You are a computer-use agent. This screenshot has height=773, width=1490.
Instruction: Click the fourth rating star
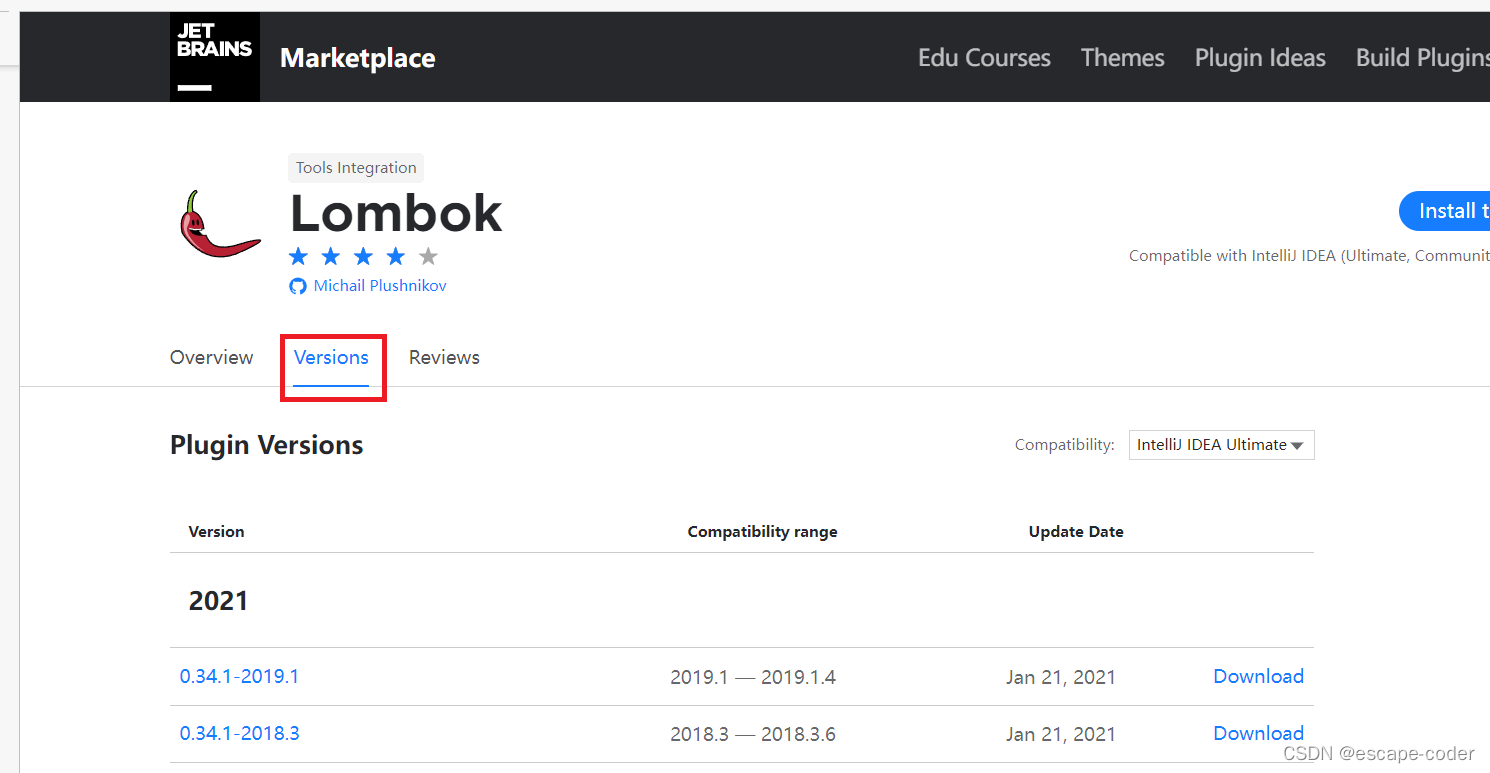[x=396, y=256]
